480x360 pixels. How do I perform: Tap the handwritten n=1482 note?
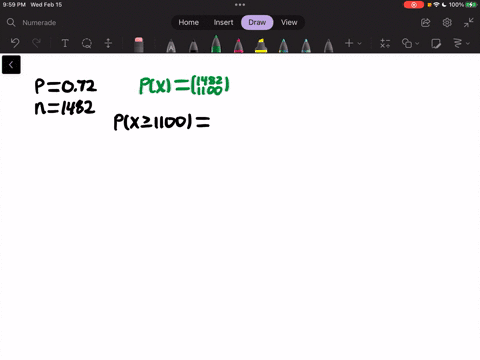point(65,108)
